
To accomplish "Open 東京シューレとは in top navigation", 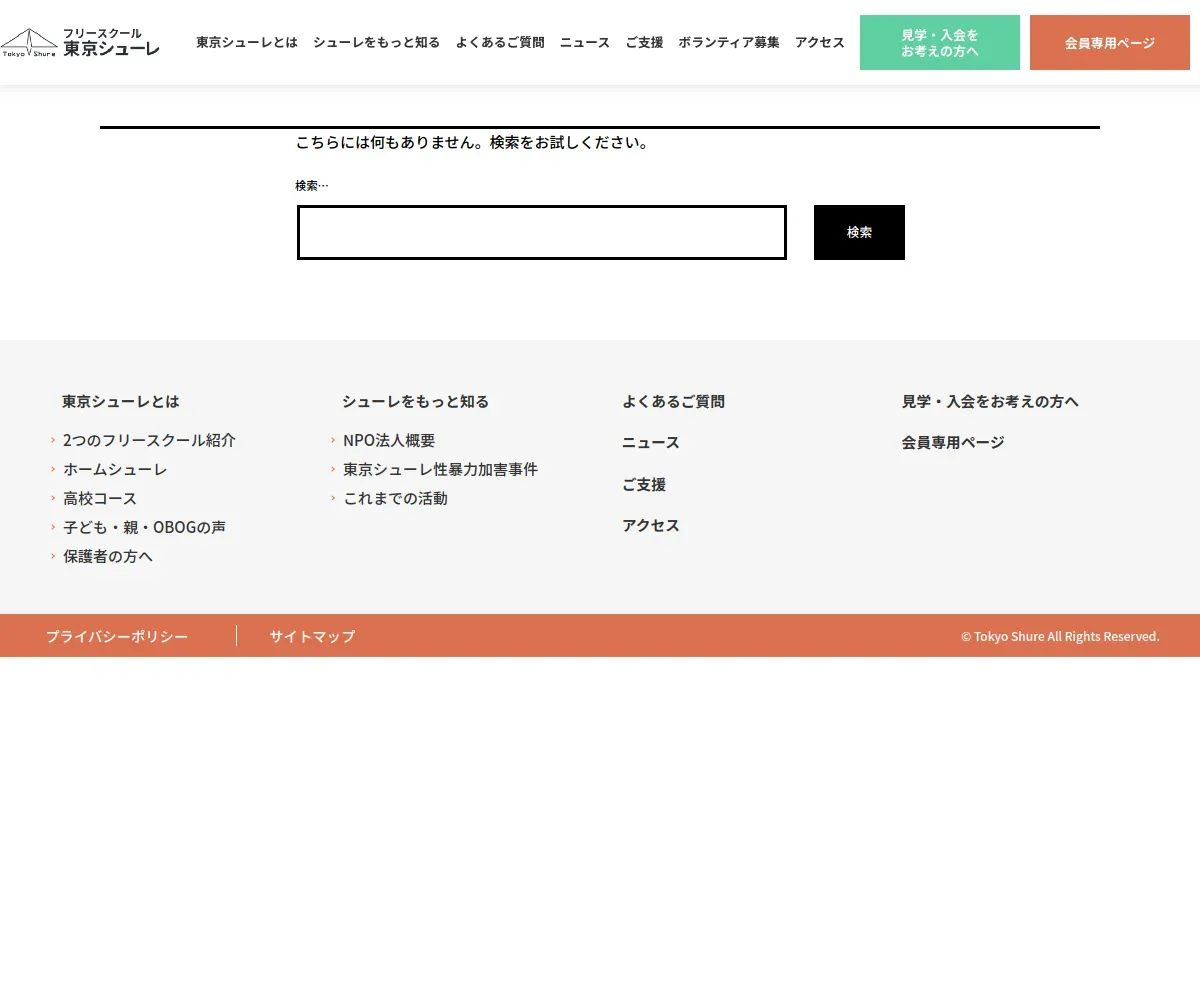I will 247,42.
